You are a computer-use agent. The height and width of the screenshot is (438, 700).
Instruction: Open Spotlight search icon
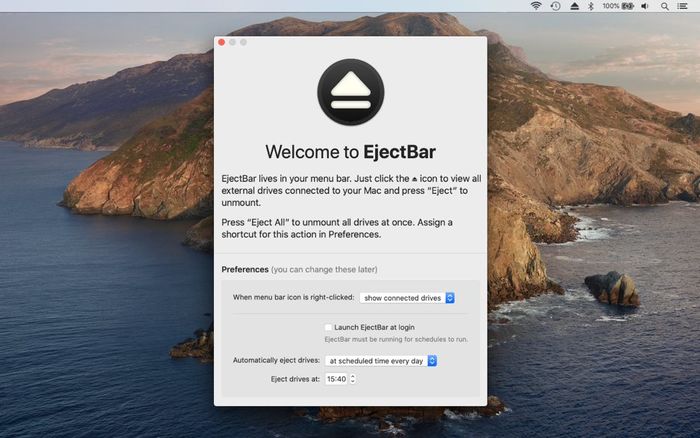(665, 6)
